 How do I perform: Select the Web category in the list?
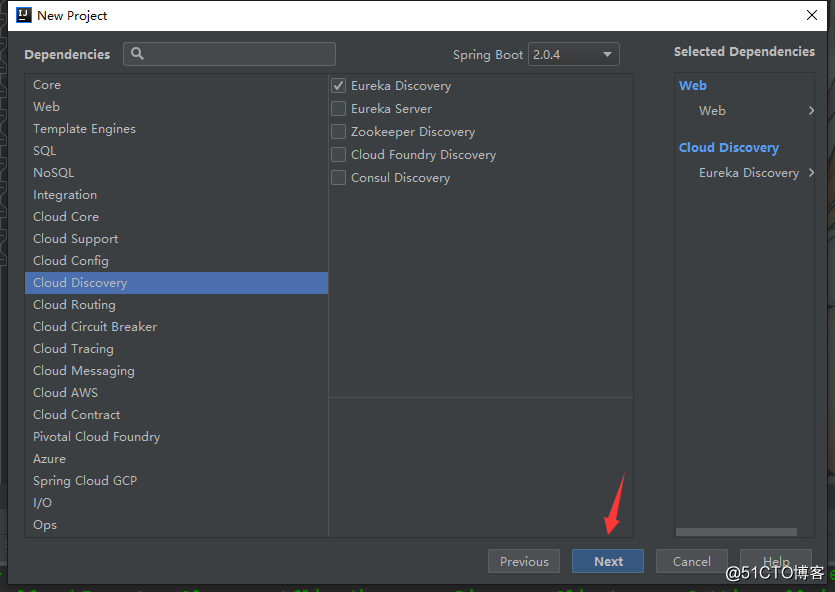click(176, 106)
